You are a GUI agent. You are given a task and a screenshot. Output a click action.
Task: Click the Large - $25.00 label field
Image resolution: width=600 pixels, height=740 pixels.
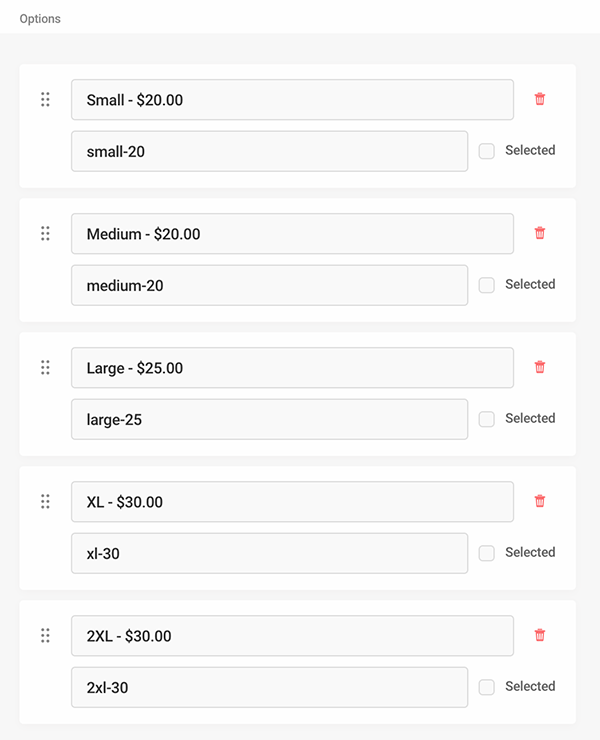coord(292,368)
